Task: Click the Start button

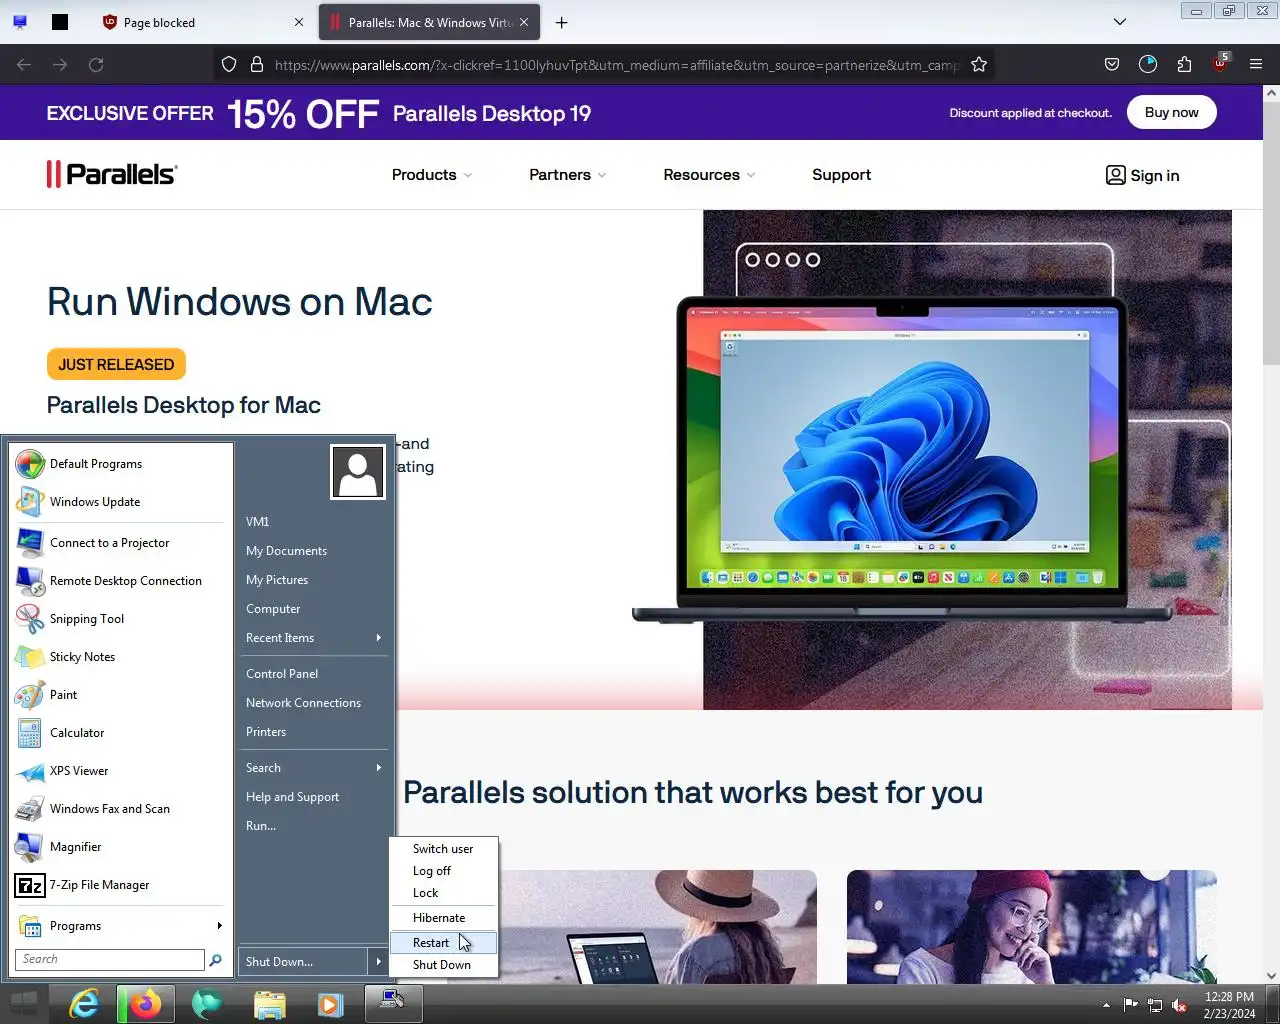Action: pos(24,1003)
